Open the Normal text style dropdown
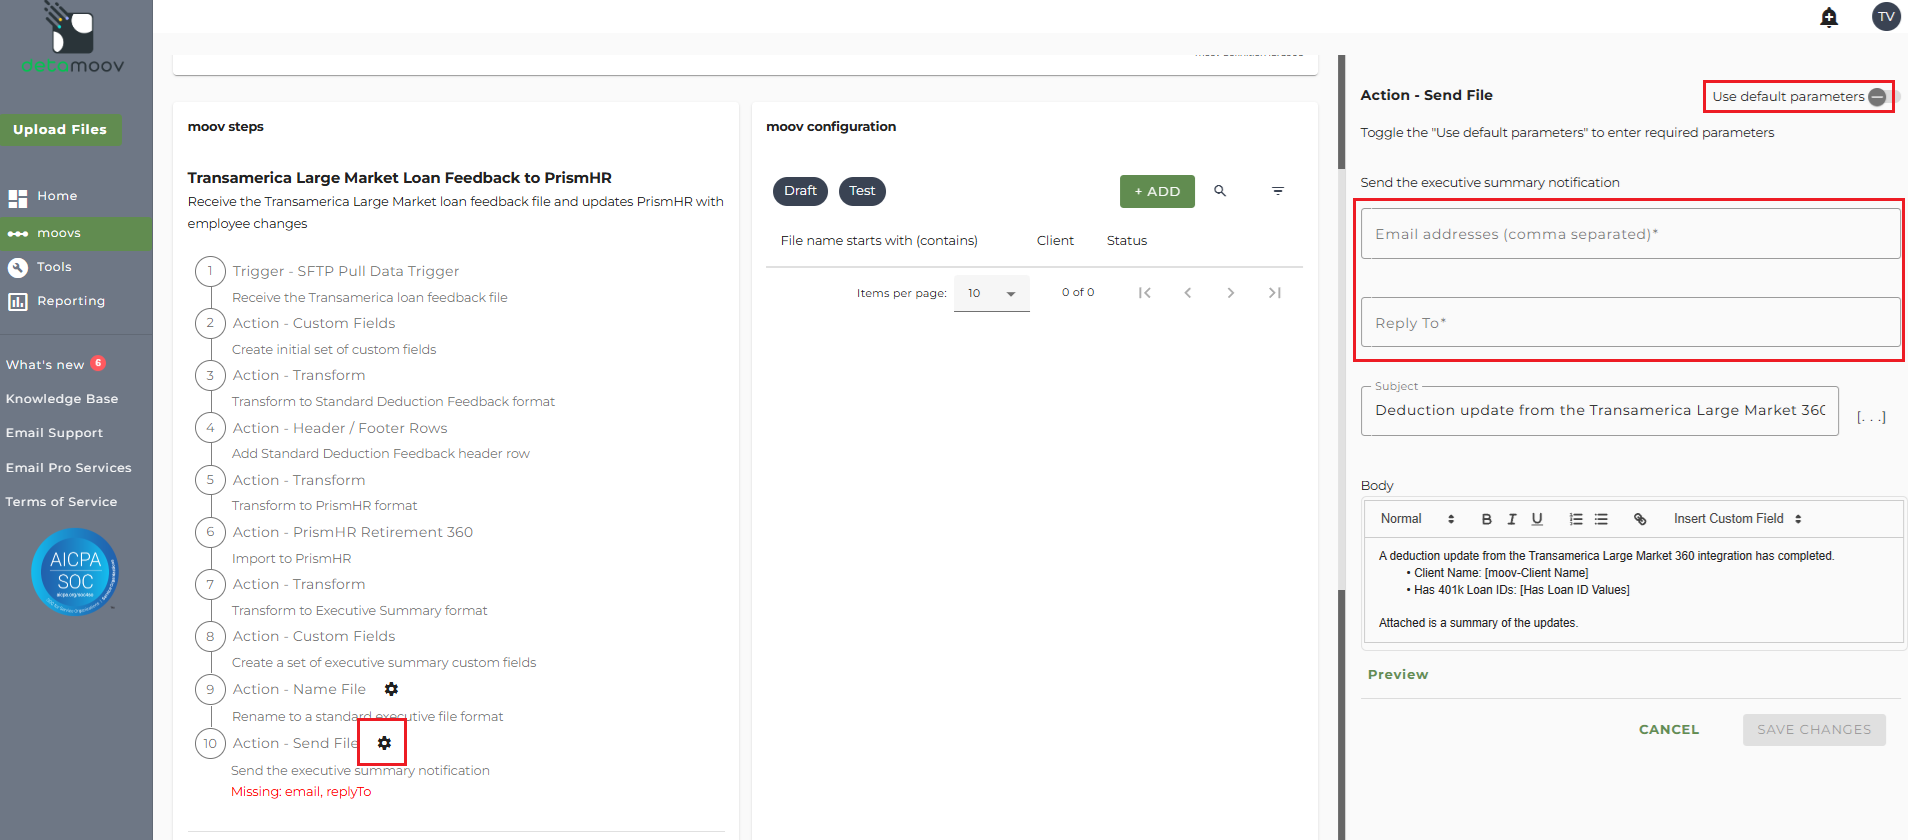The height and width of the screenshot is (840, 1908). click(1417, 519)
